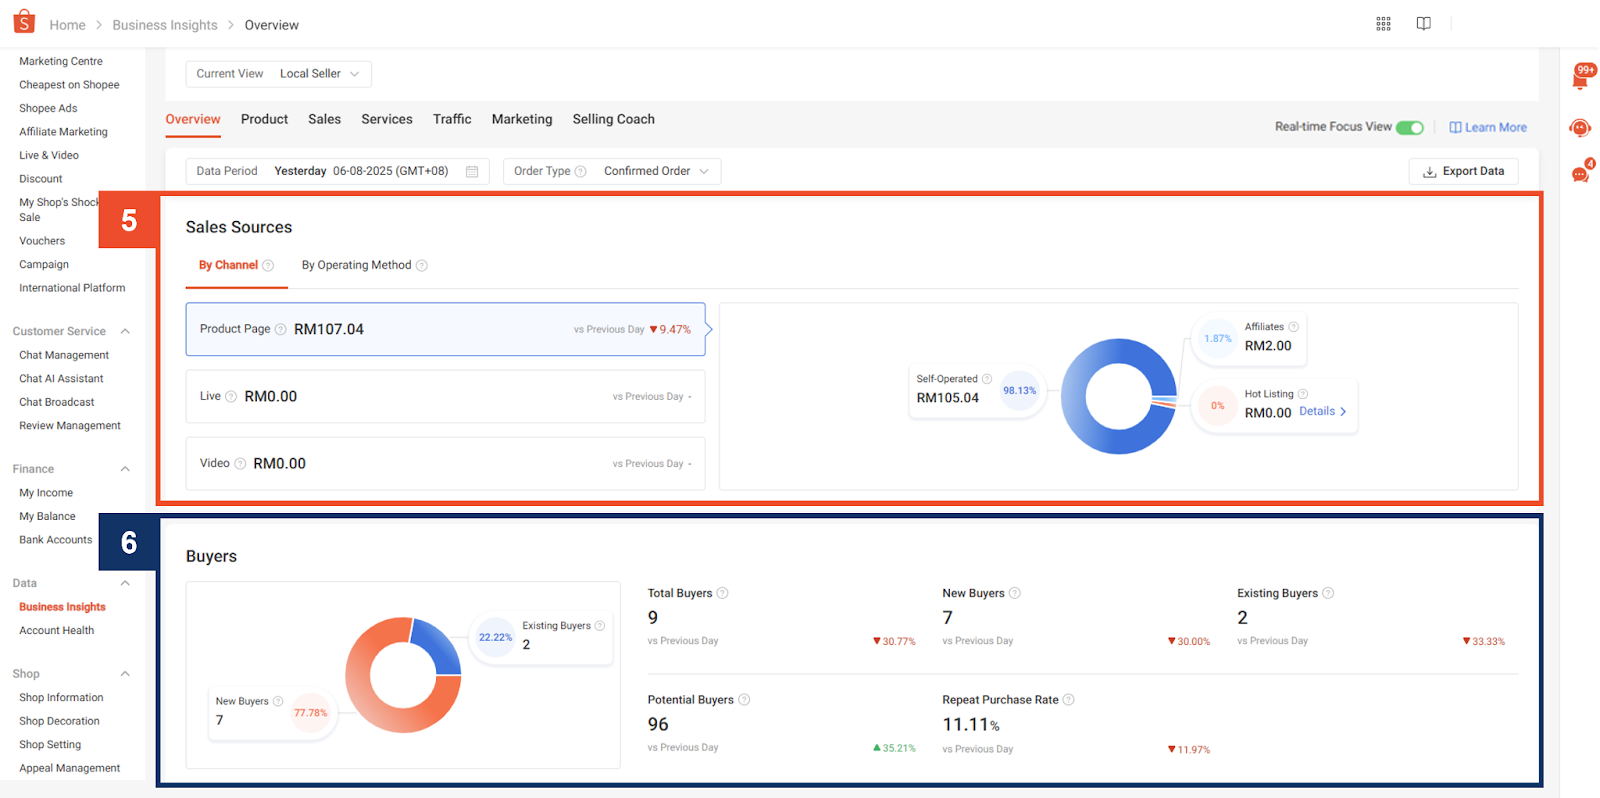Click info icon on chart's Existing Buyers label

click(x=600, y=626)
